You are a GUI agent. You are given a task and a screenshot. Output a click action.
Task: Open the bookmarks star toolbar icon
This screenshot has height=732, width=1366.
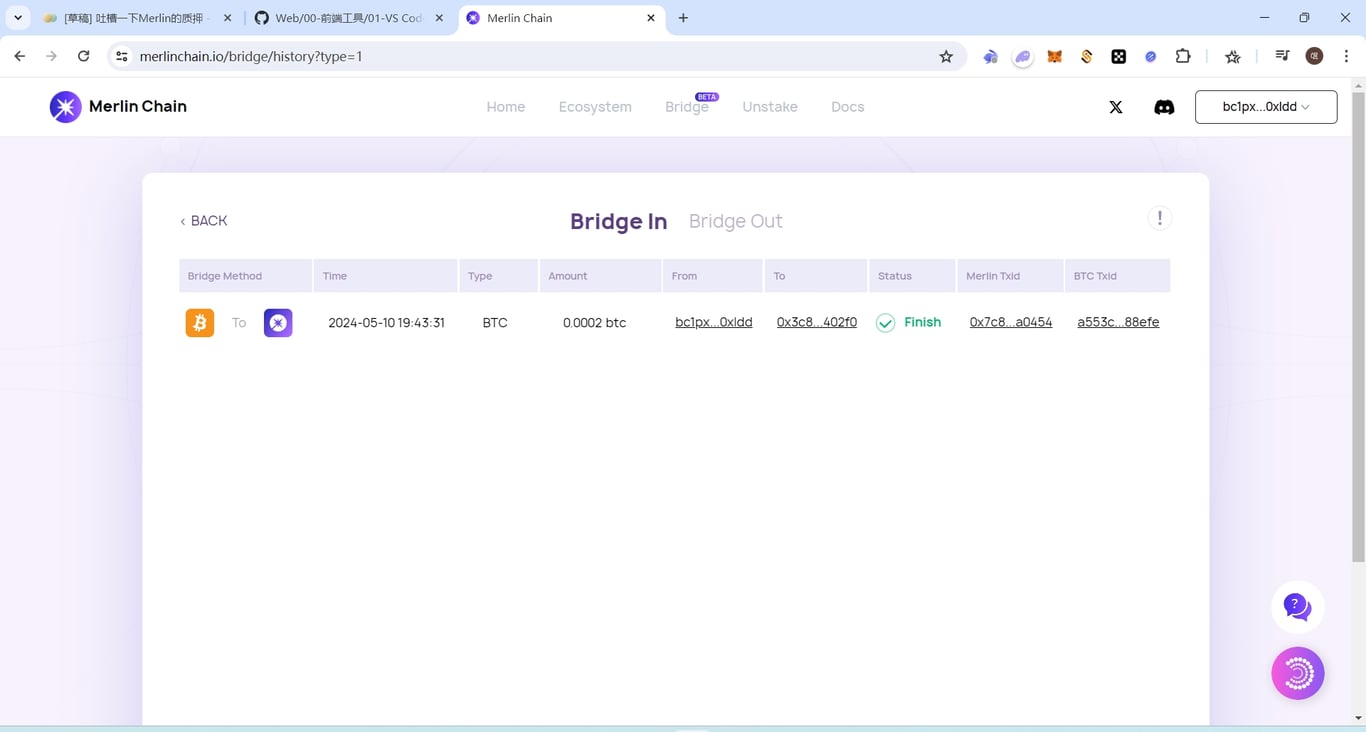point(1233,57)
